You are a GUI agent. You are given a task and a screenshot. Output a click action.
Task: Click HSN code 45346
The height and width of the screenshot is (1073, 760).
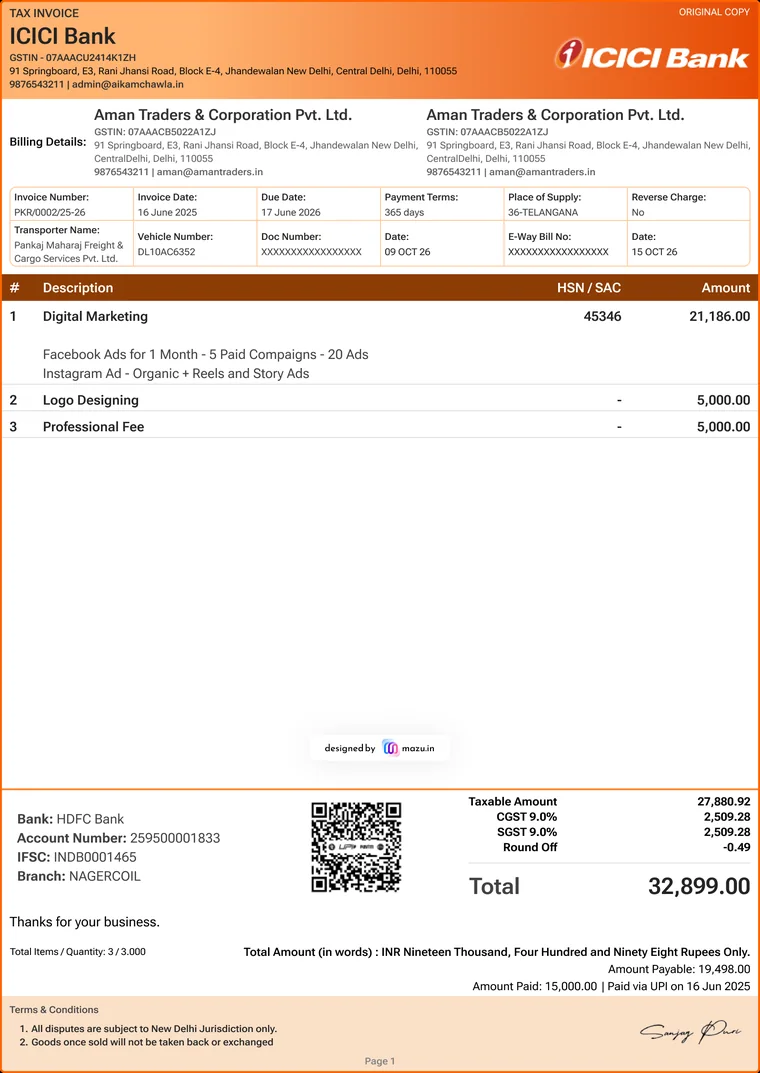[602, 316]
